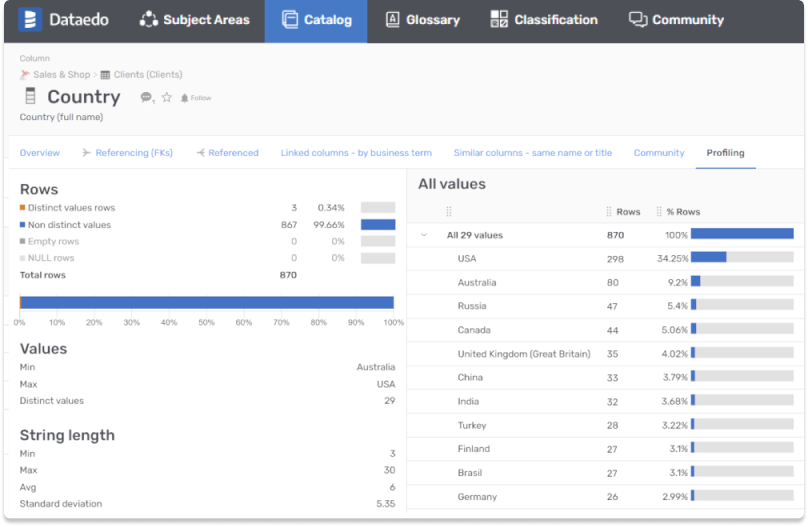
Task: Click the Classification grid icon
Action: 499,19
